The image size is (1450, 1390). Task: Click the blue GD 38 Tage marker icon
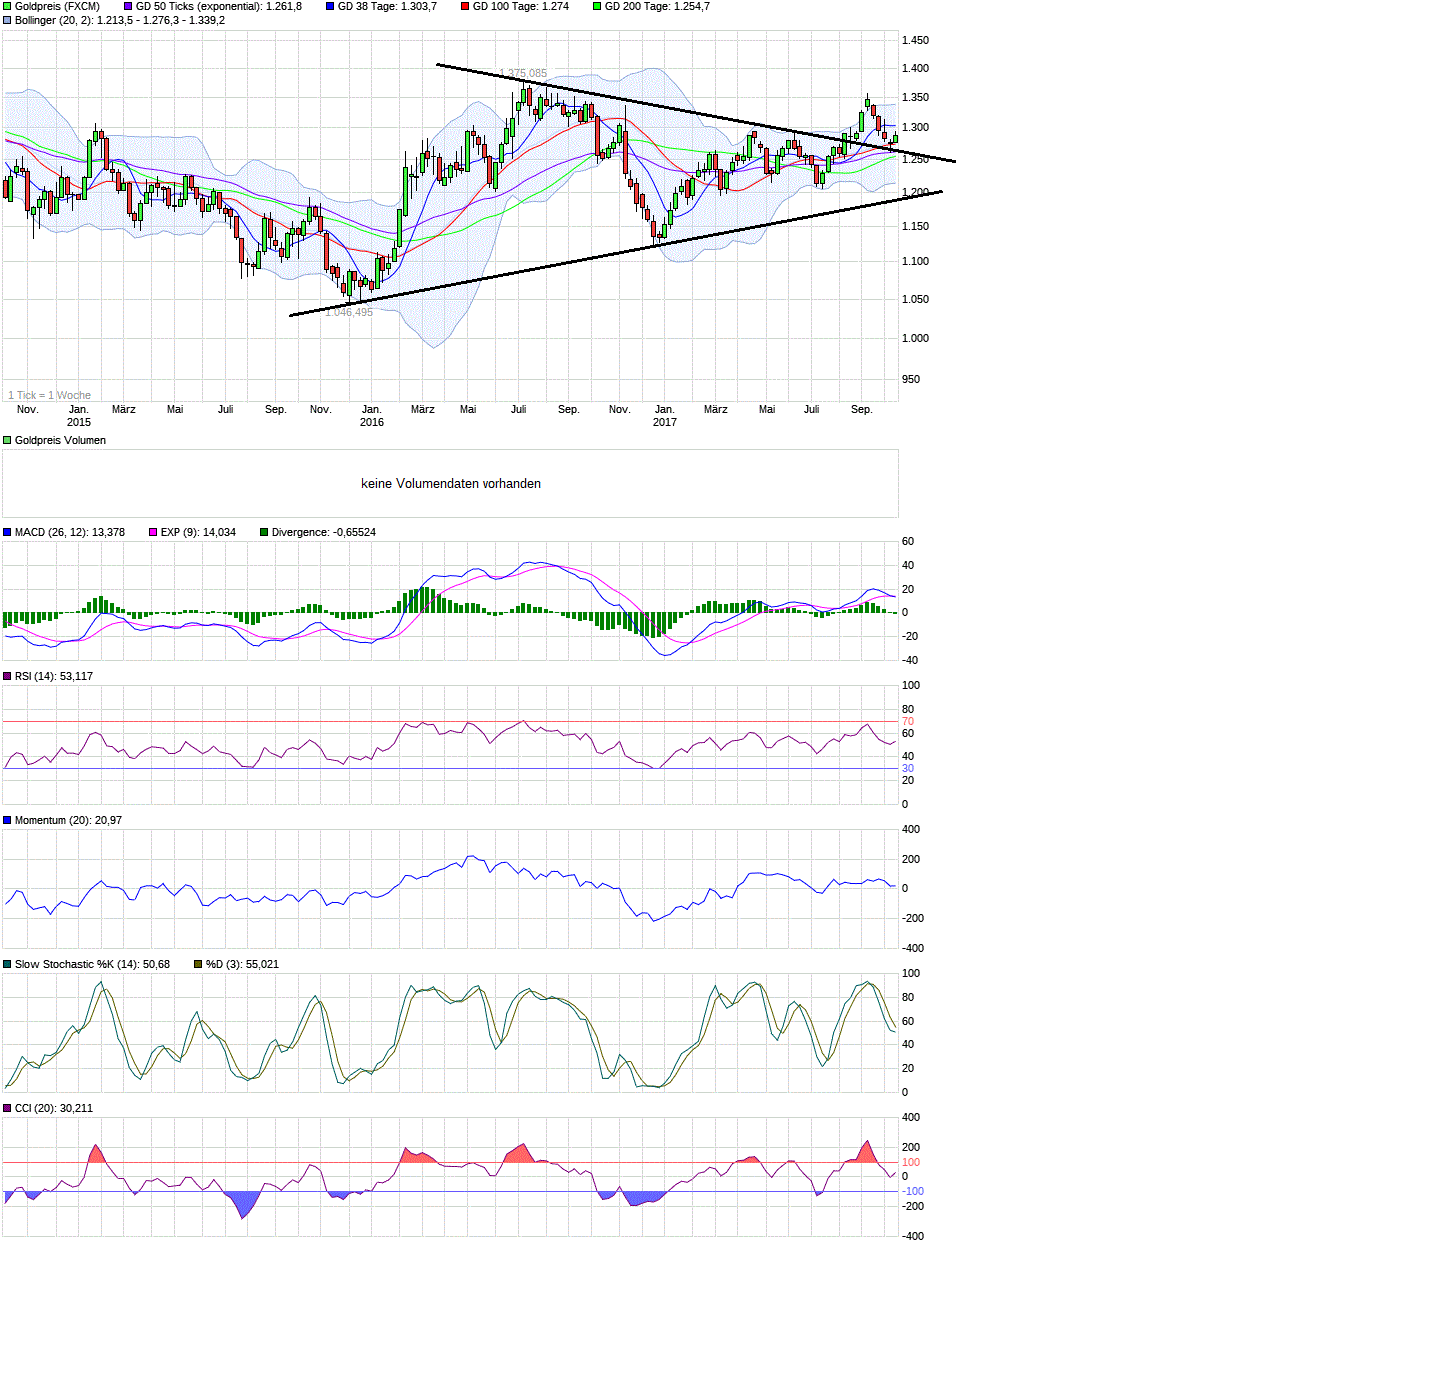click(332, 5)
